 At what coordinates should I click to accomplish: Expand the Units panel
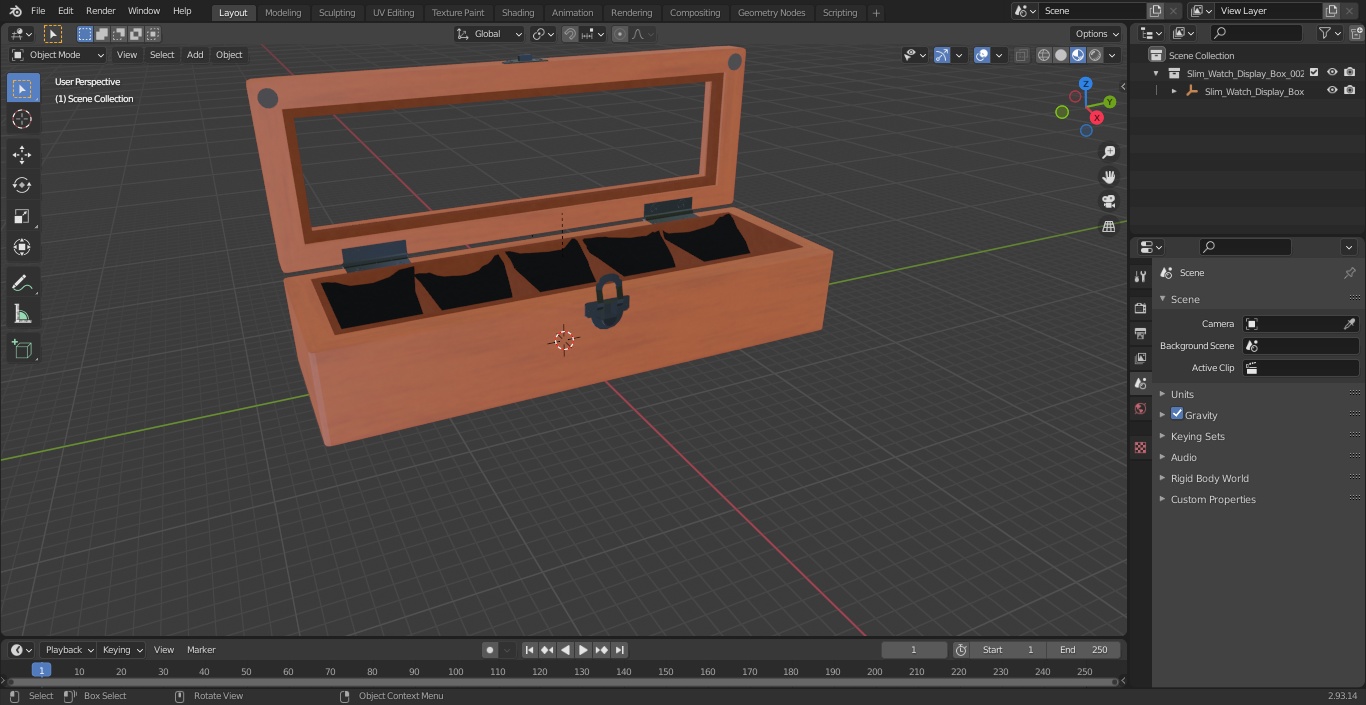coord(1182,394)
